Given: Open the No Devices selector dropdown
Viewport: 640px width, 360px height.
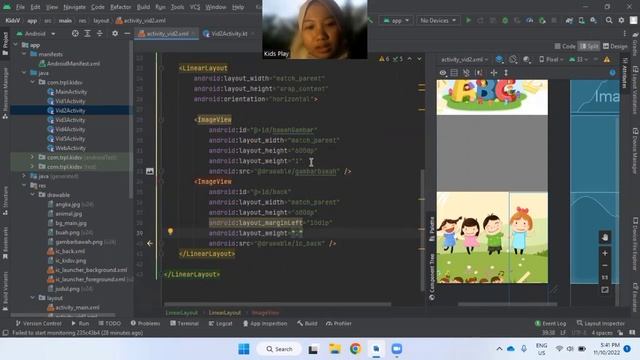Looking at the screenshot, I should tap(438, 20).
